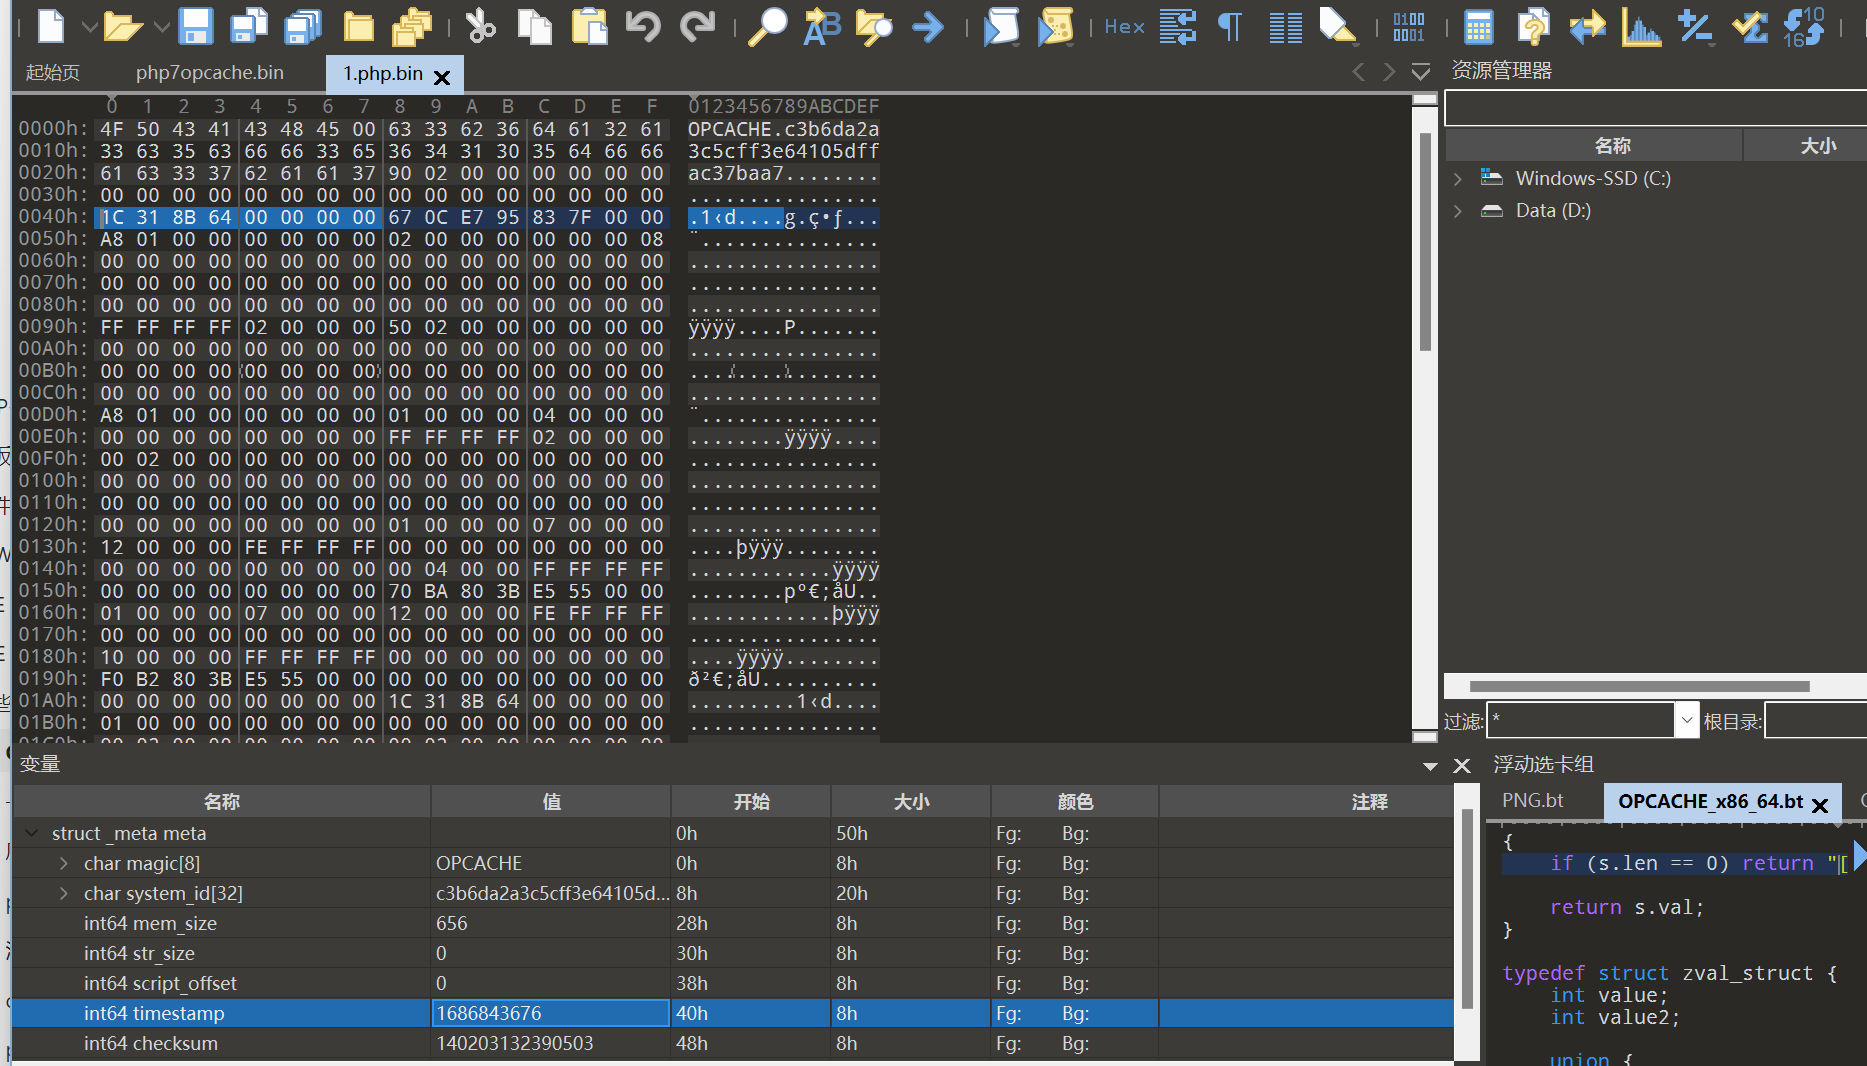This screenshot has width=1867, height=1066.
Task: Create a new file with the blank page icon
Action: [x=50, y=26]
